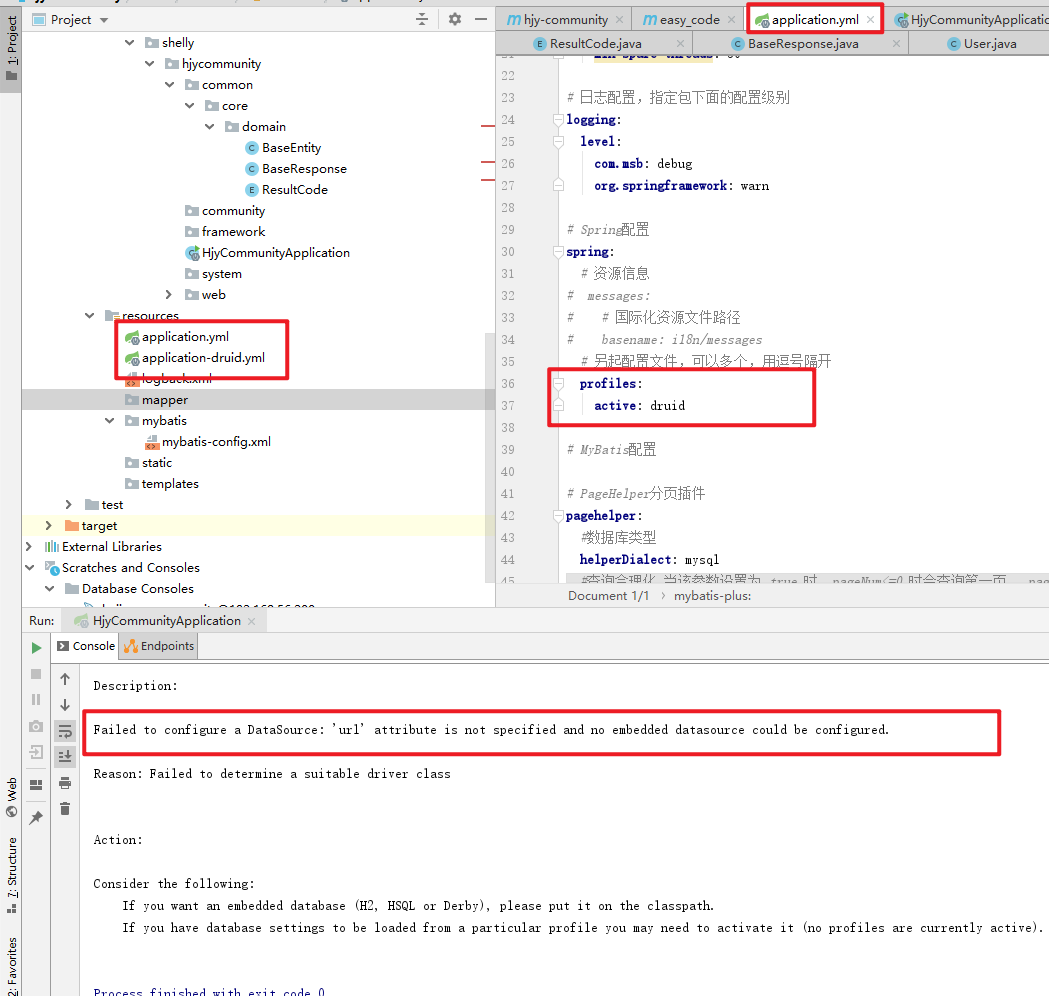Click Document 1/1 breadcrumb in editor footer

[608, 596]
